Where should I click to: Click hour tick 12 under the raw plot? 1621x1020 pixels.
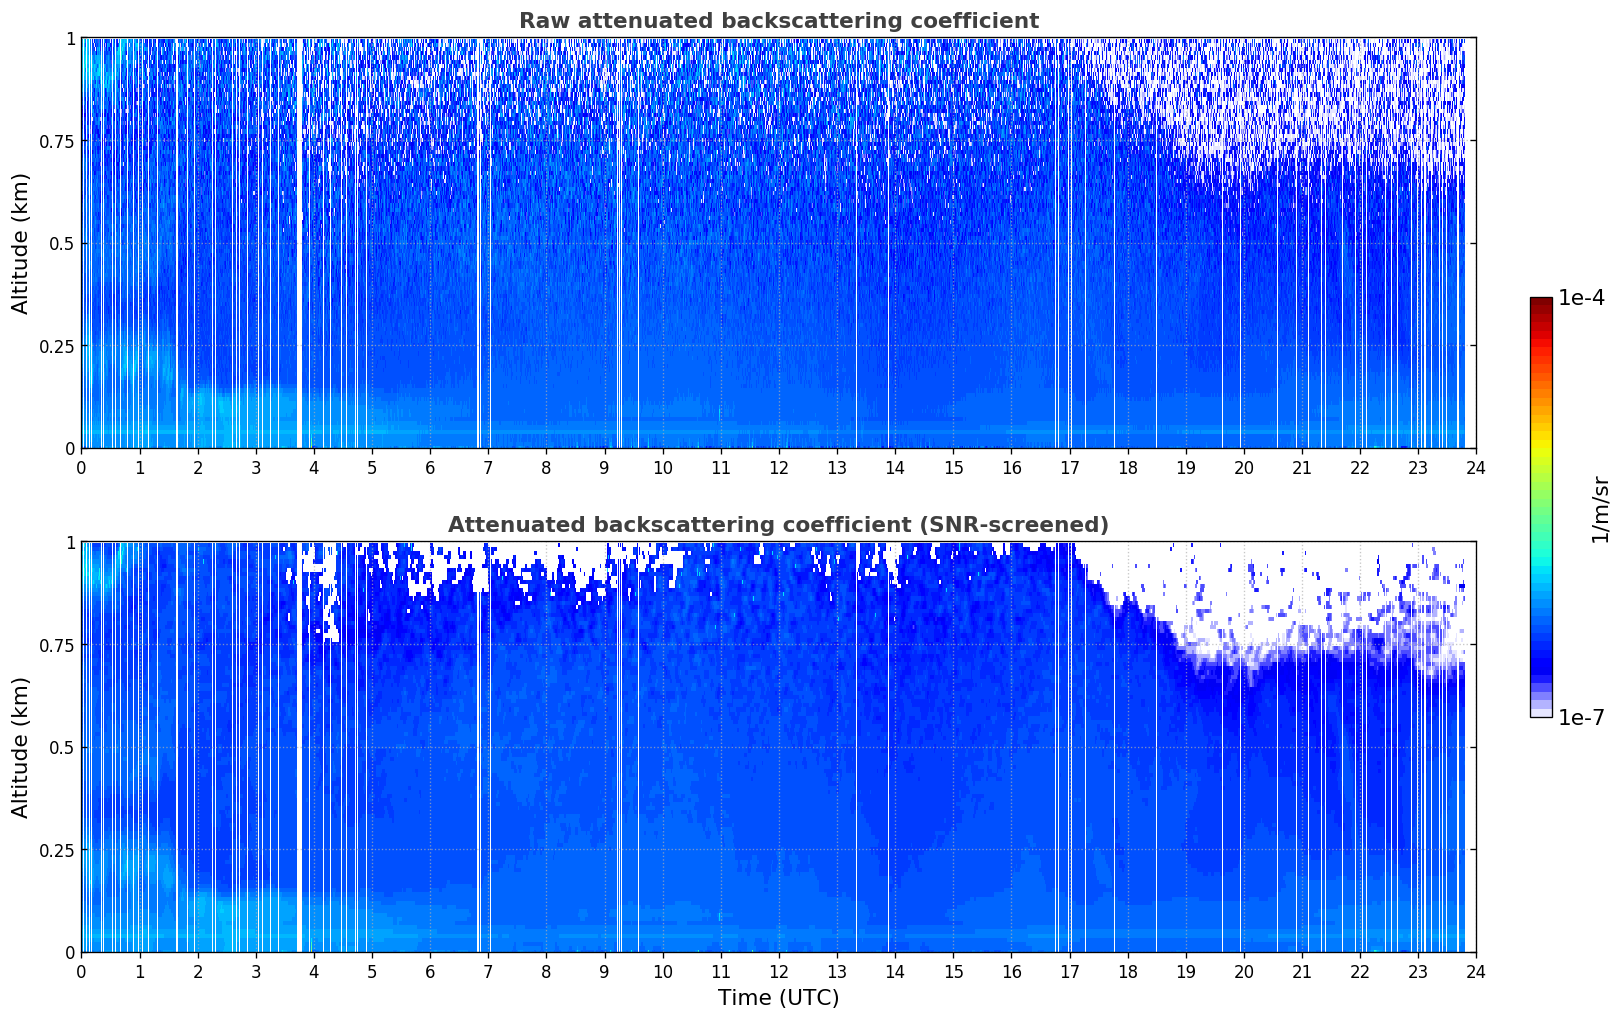point(778,467)
